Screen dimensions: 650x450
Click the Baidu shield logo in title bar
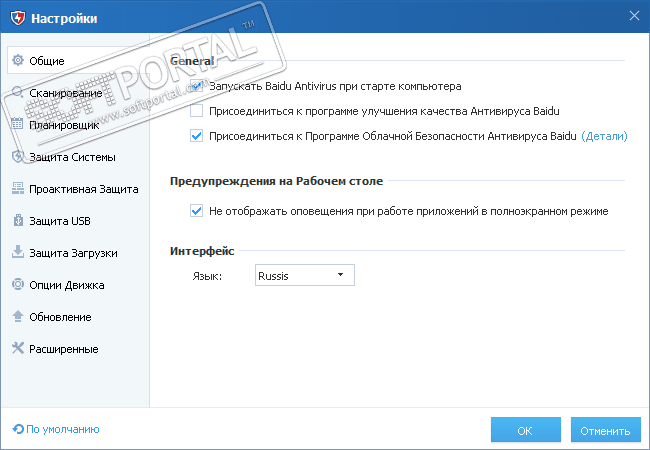(18, 18)
